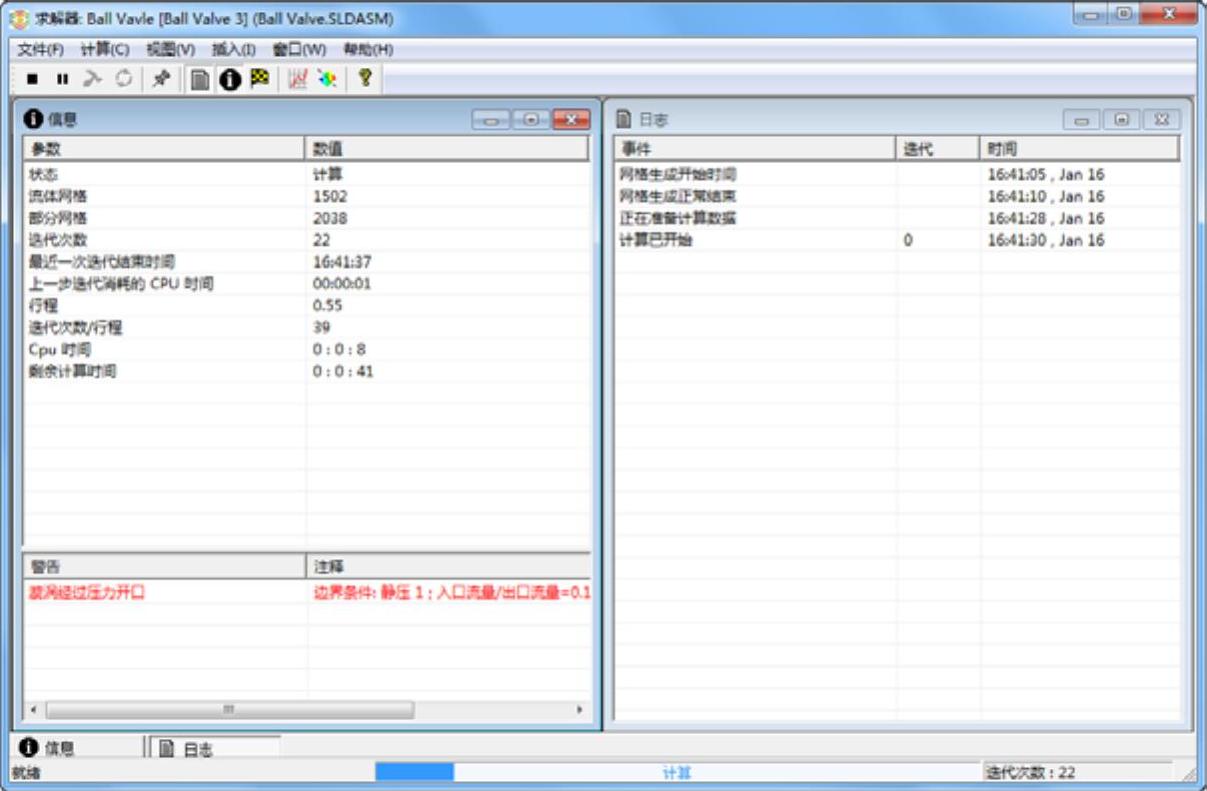
Task: Select the 剩余计算时间 row
Action: pyautogui.click(x=306, y=371)
